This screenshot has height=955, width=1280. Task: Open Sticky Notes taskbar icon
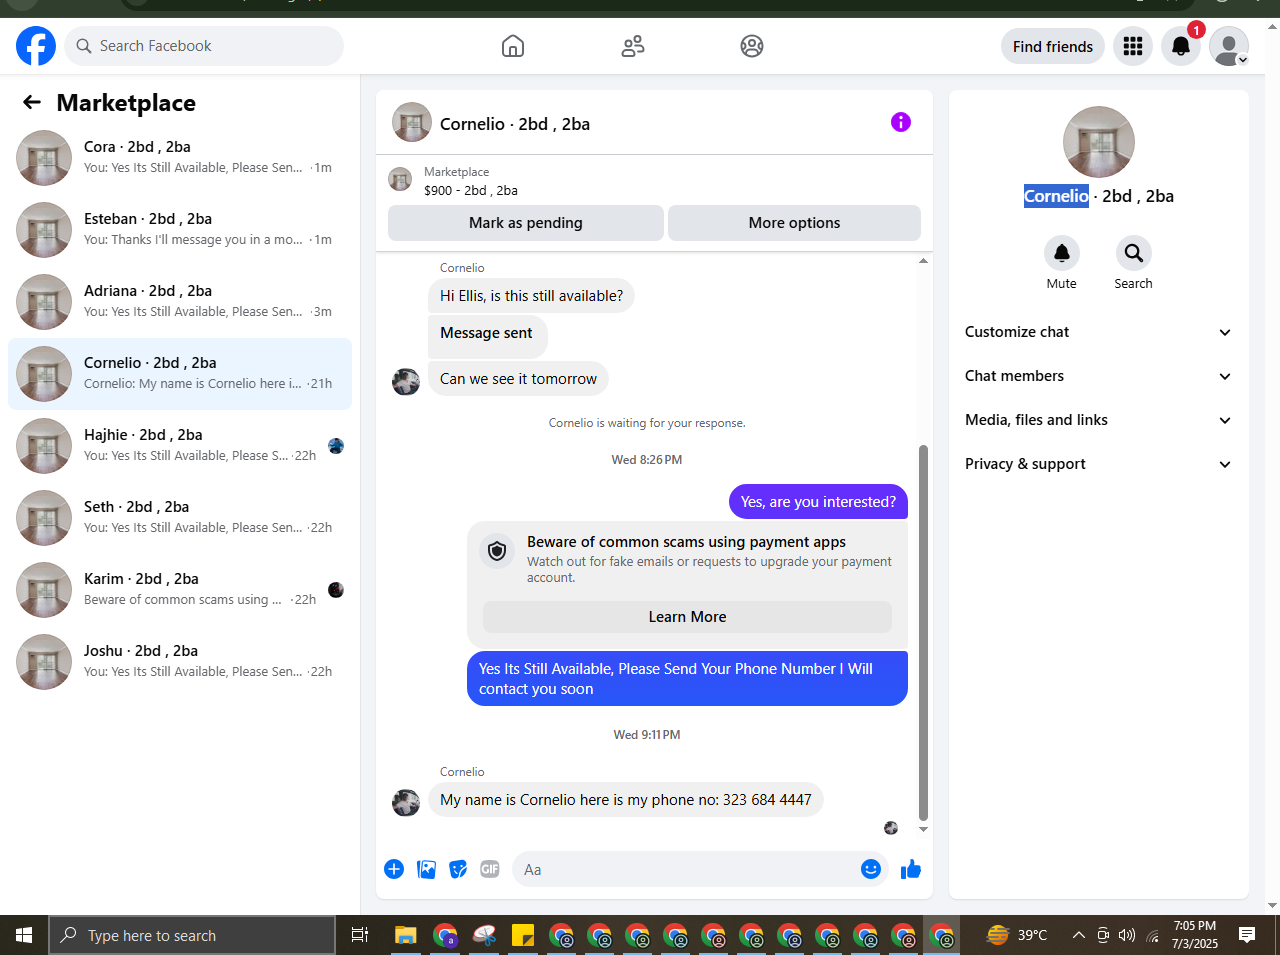(x=523, y=935)
